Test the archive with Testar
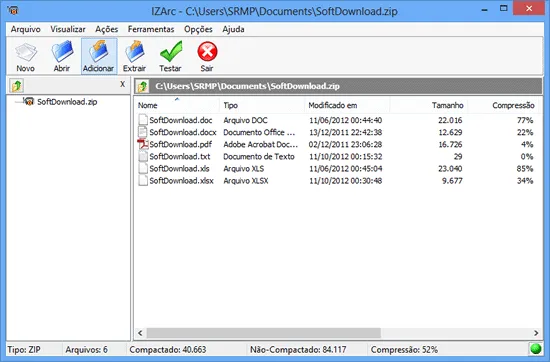The width and height of the screenshot is (550, 362). 170,56
